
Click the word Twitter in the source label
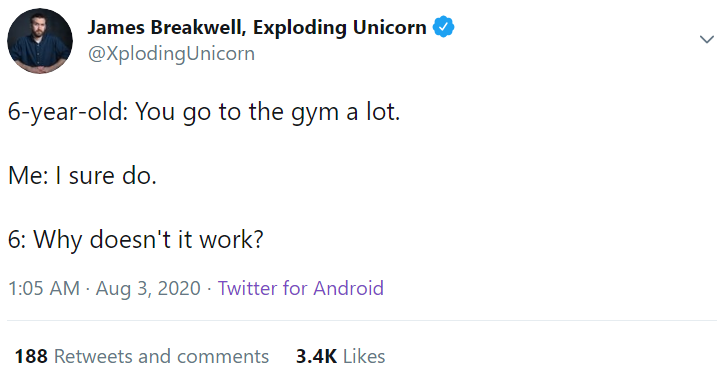247,288
